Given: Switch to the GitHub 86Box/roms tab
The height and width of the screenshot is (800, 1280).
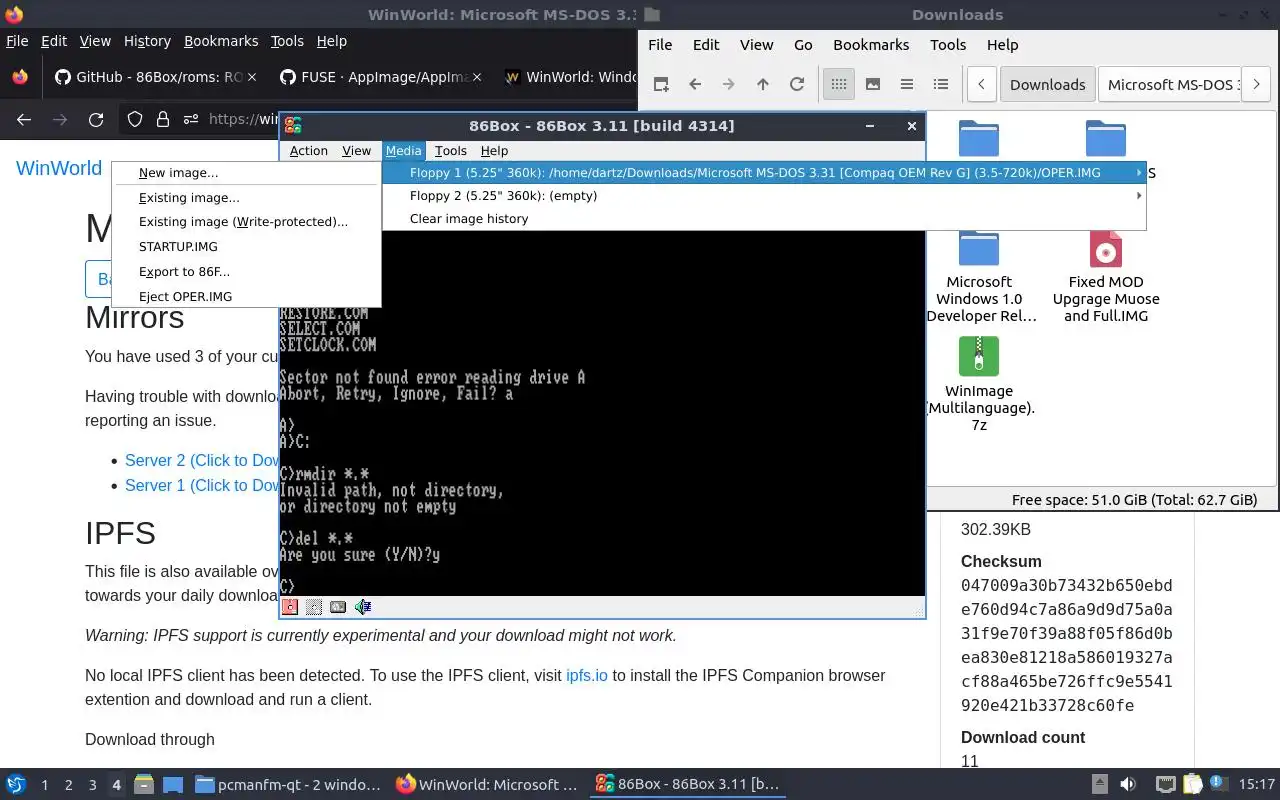Looking at the screenshot, I should (x=157, y=77).
